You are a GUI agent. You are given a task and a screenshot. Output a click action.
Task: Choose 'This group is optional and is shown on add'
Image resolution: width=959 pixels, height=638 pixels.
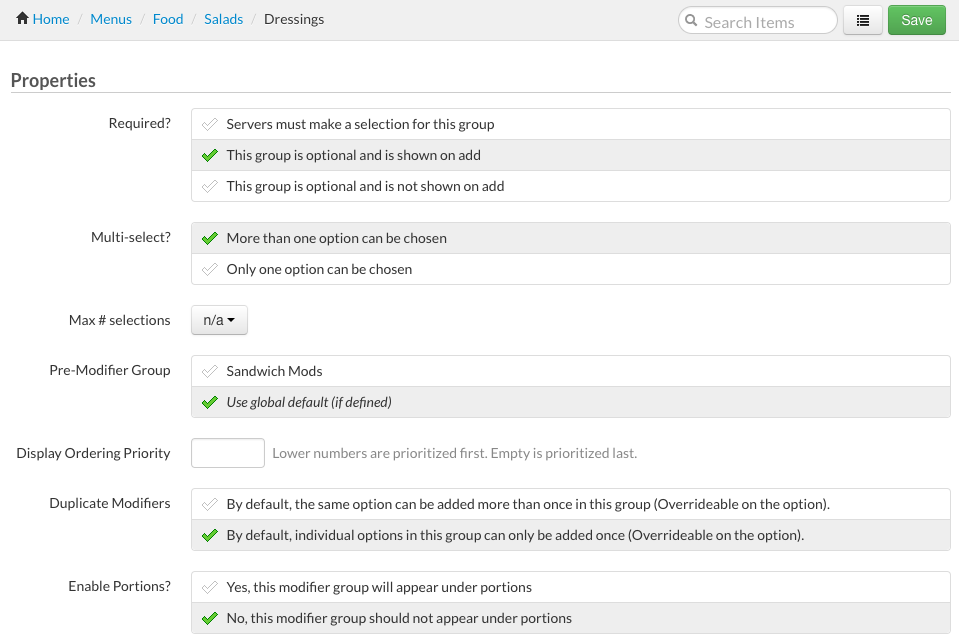353,155
